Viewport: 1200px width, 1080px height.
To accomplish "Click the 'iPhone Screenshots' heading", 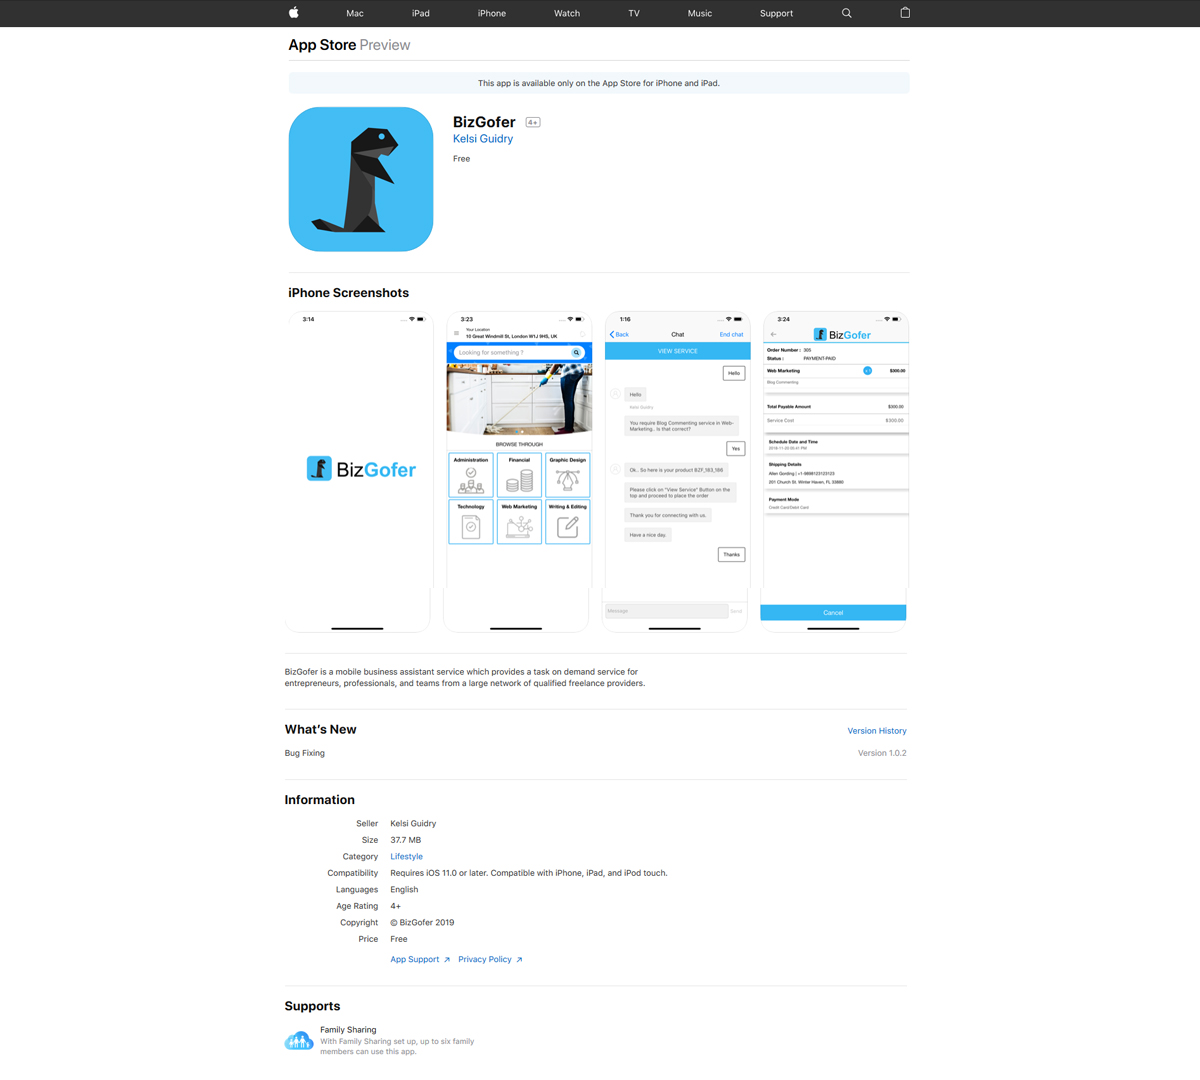I will click(x=348, y=293).
